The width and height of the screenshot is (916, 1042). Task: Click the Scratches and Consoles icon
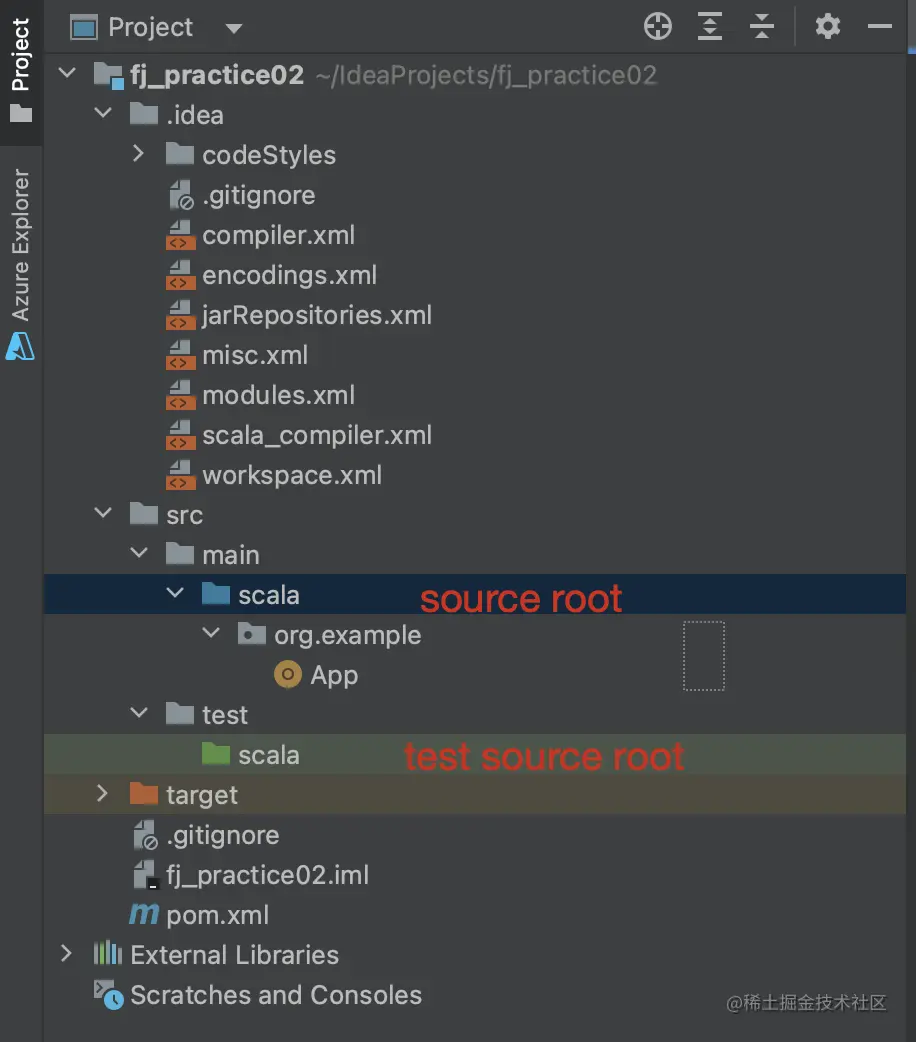[106, 994]
